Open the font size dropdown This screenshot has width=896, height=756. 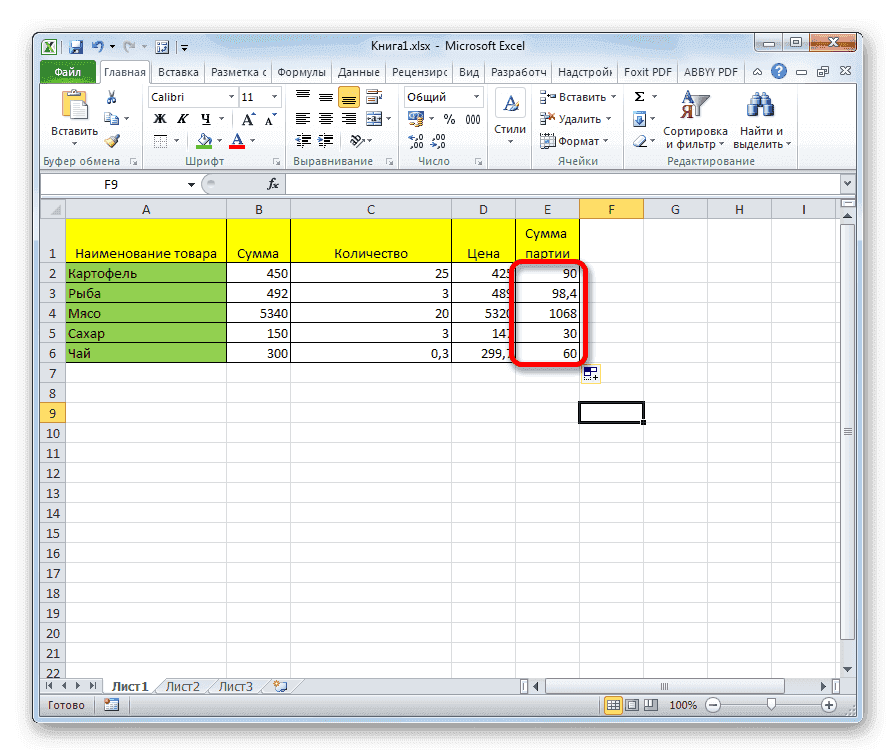click(x=274, y=96)
